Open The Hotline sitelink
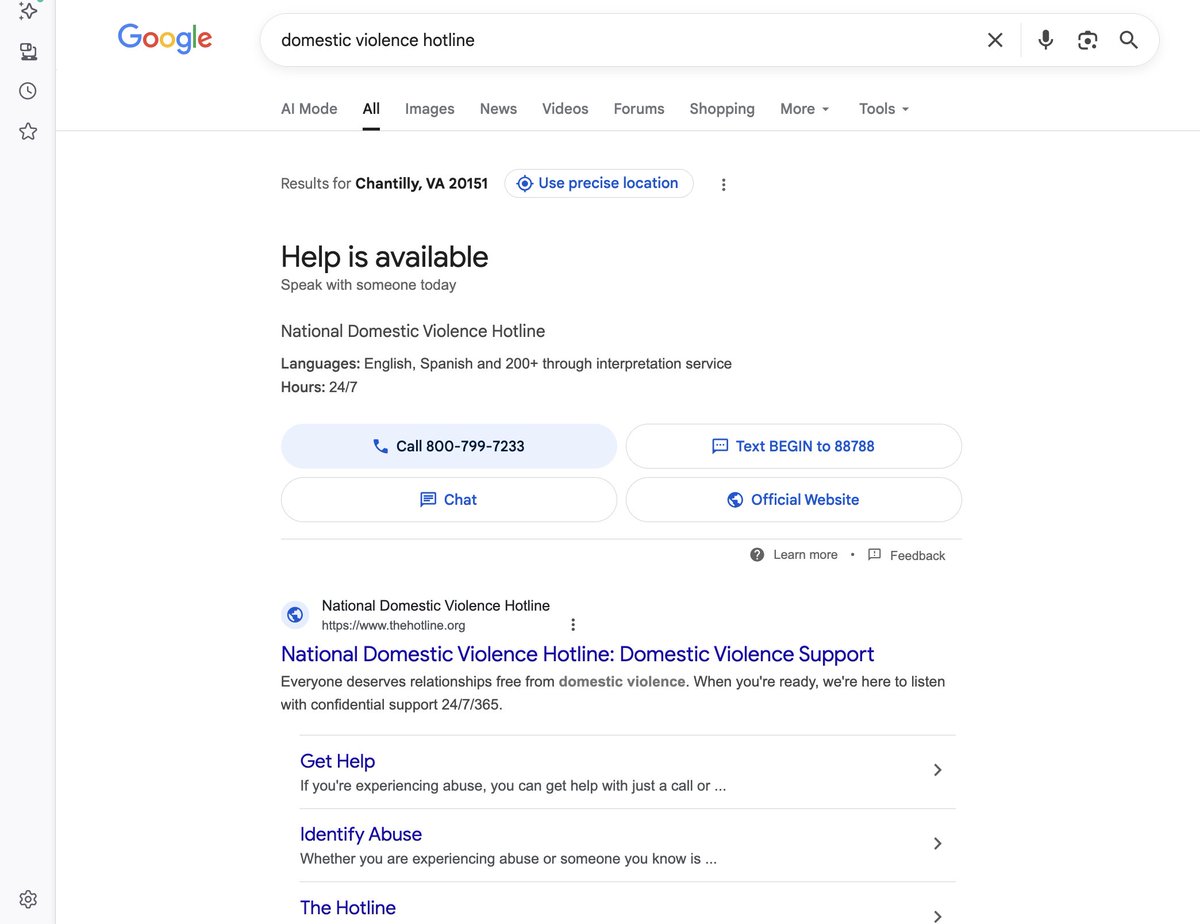The width and height of the screenshot is (1200, 924). (348, 908)
